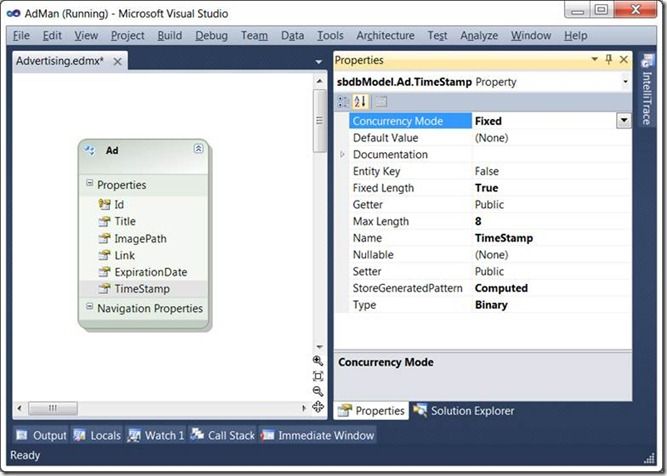The width and height of the screenshot is (667, 476).
Task: Zoom designer to 100%
Action: [318, 376]
